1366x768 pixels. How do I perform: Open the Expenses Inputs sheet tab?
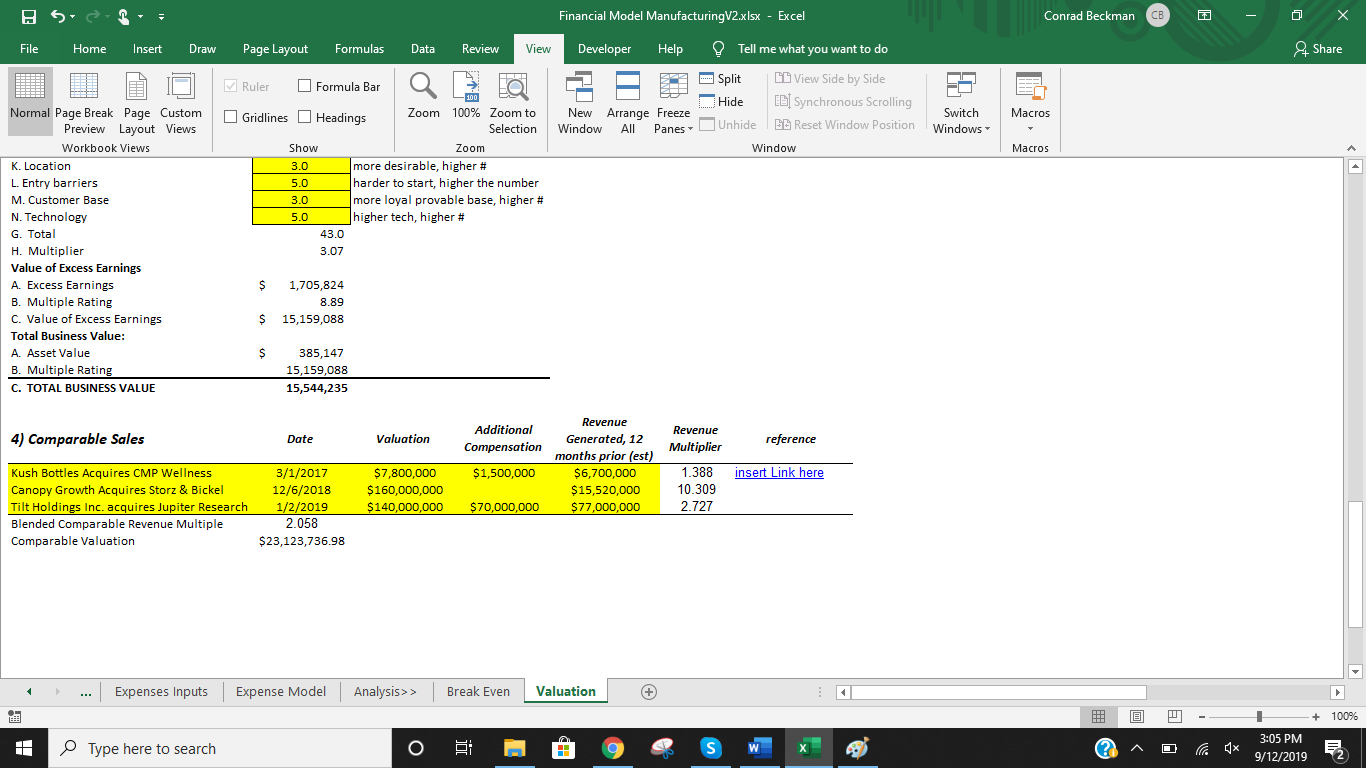[x=161, y=691]
